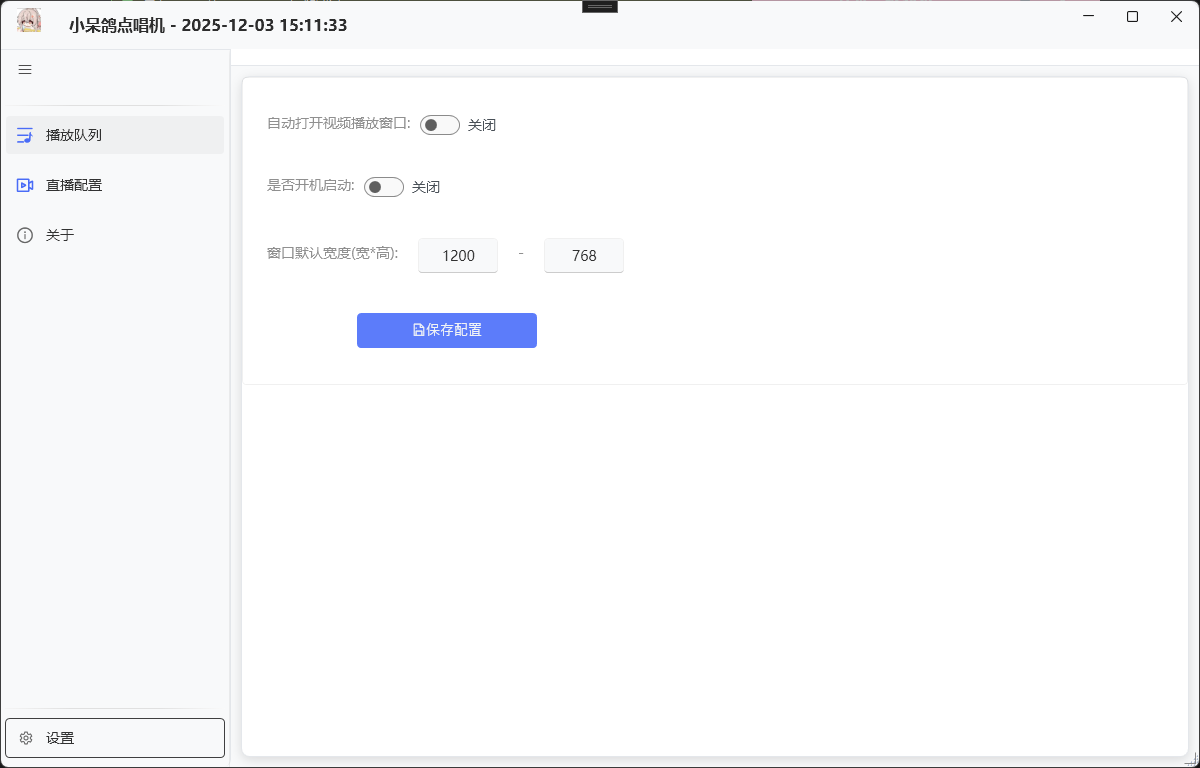The width and height of the screenshot is (1200, 768).
Task: Click the 关闭 label next to 是否开机启动
Action: pos(426,187)
